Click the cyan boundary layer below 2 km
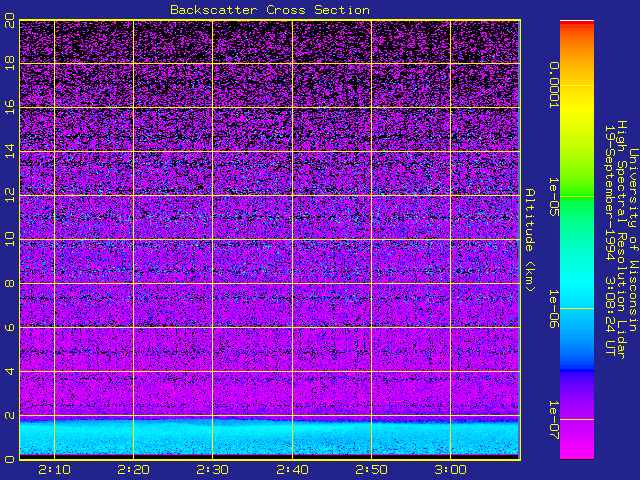The width and height of the screenshot is (640, 480). coord(269,437)
